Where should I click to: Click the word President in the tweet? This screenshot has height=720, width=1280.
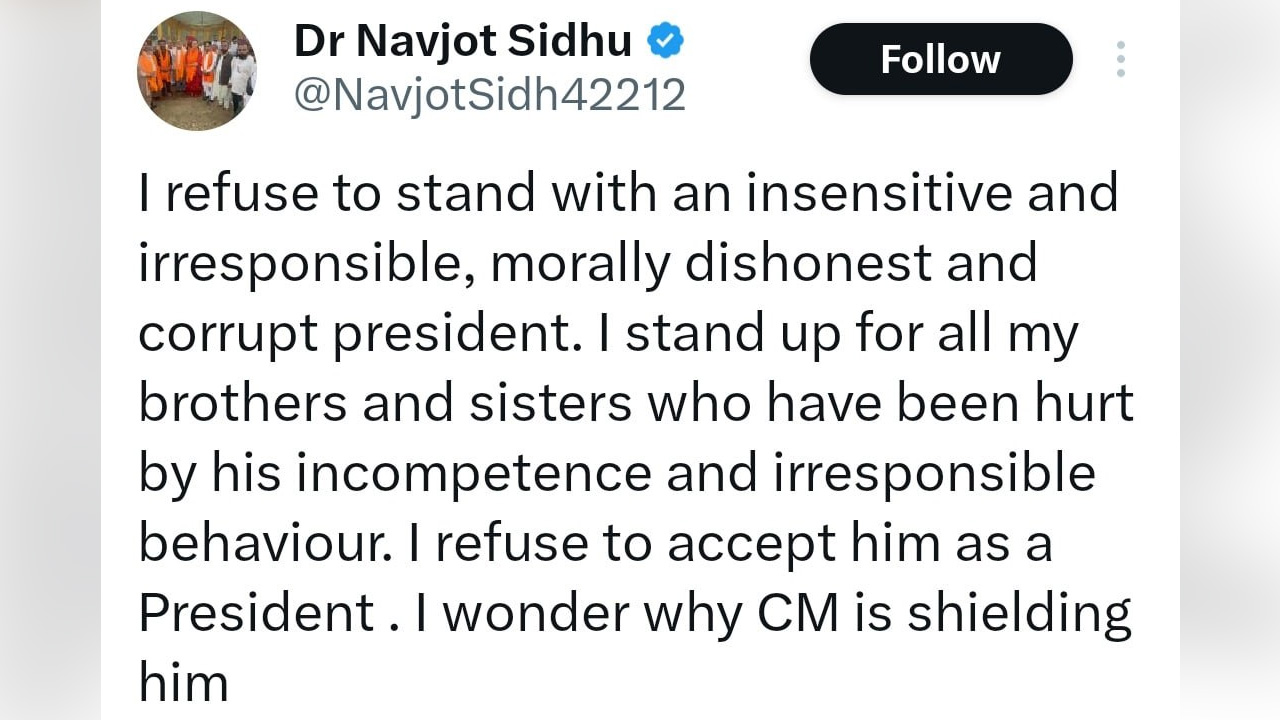tap(257, 612)
